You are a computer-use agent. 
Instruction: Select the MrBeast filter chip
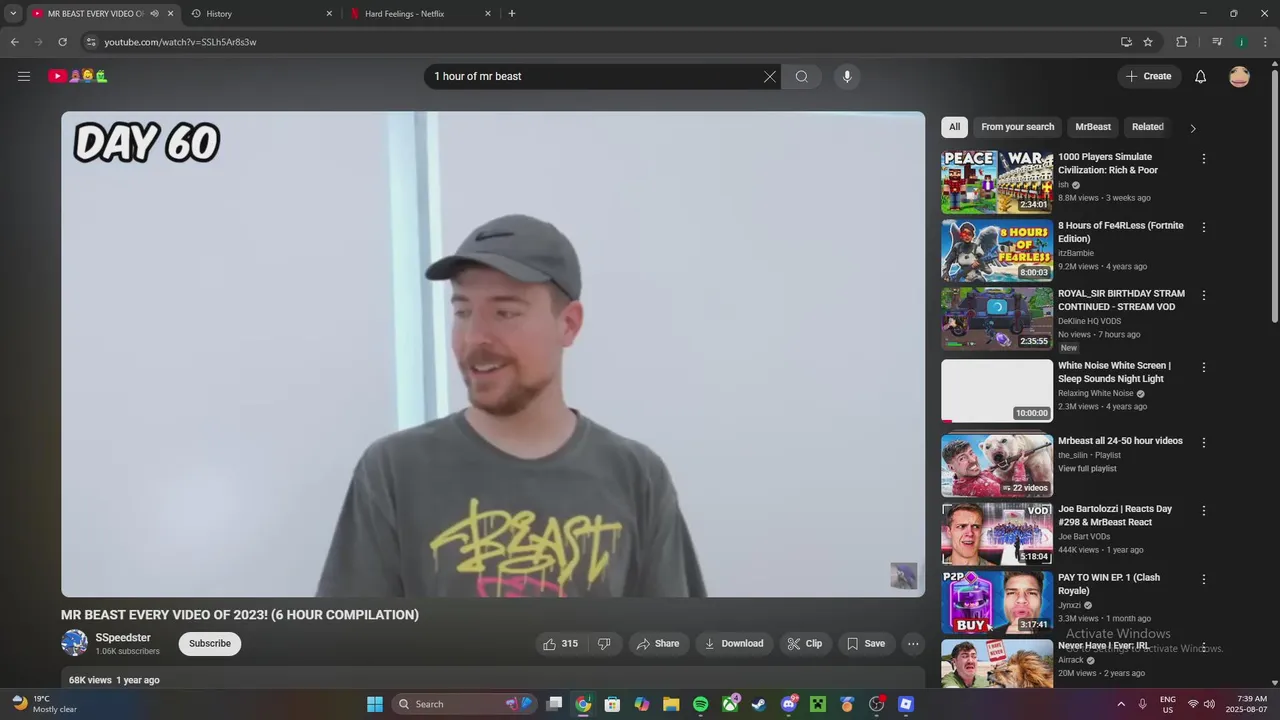click(1093, 127)
